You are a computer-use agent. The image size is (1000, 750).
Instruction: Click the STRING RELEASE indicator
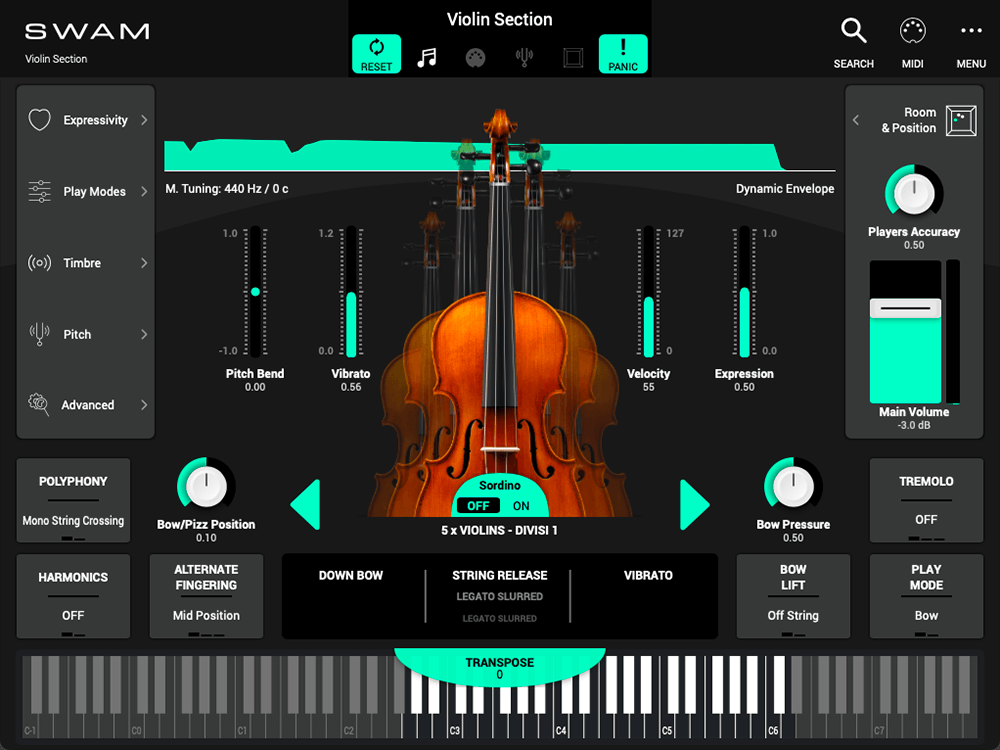499,575
